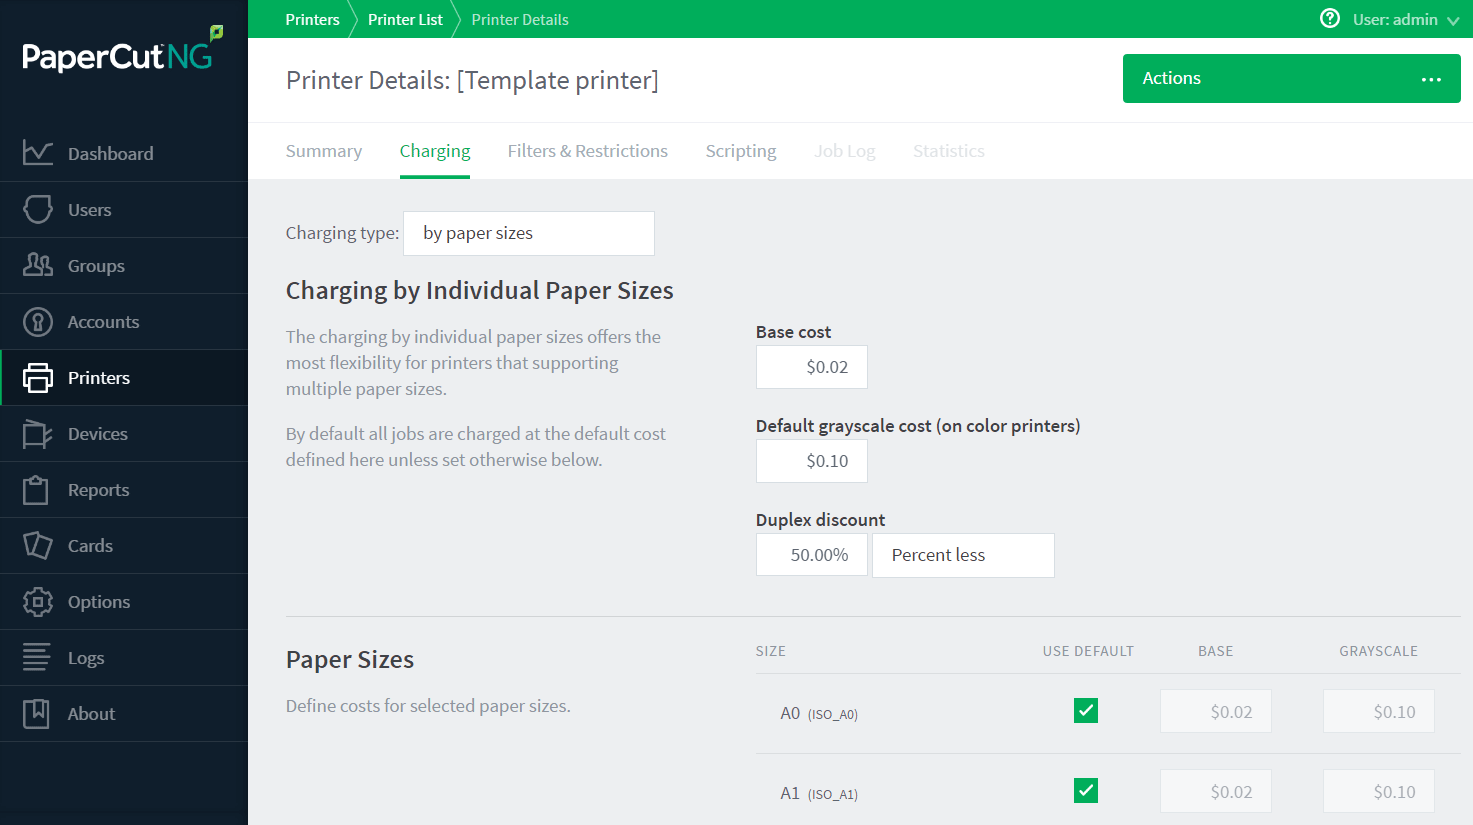The height and width of the screenshot is (825, 1473).
Task: Click the Actions button
Action: 1292,78
